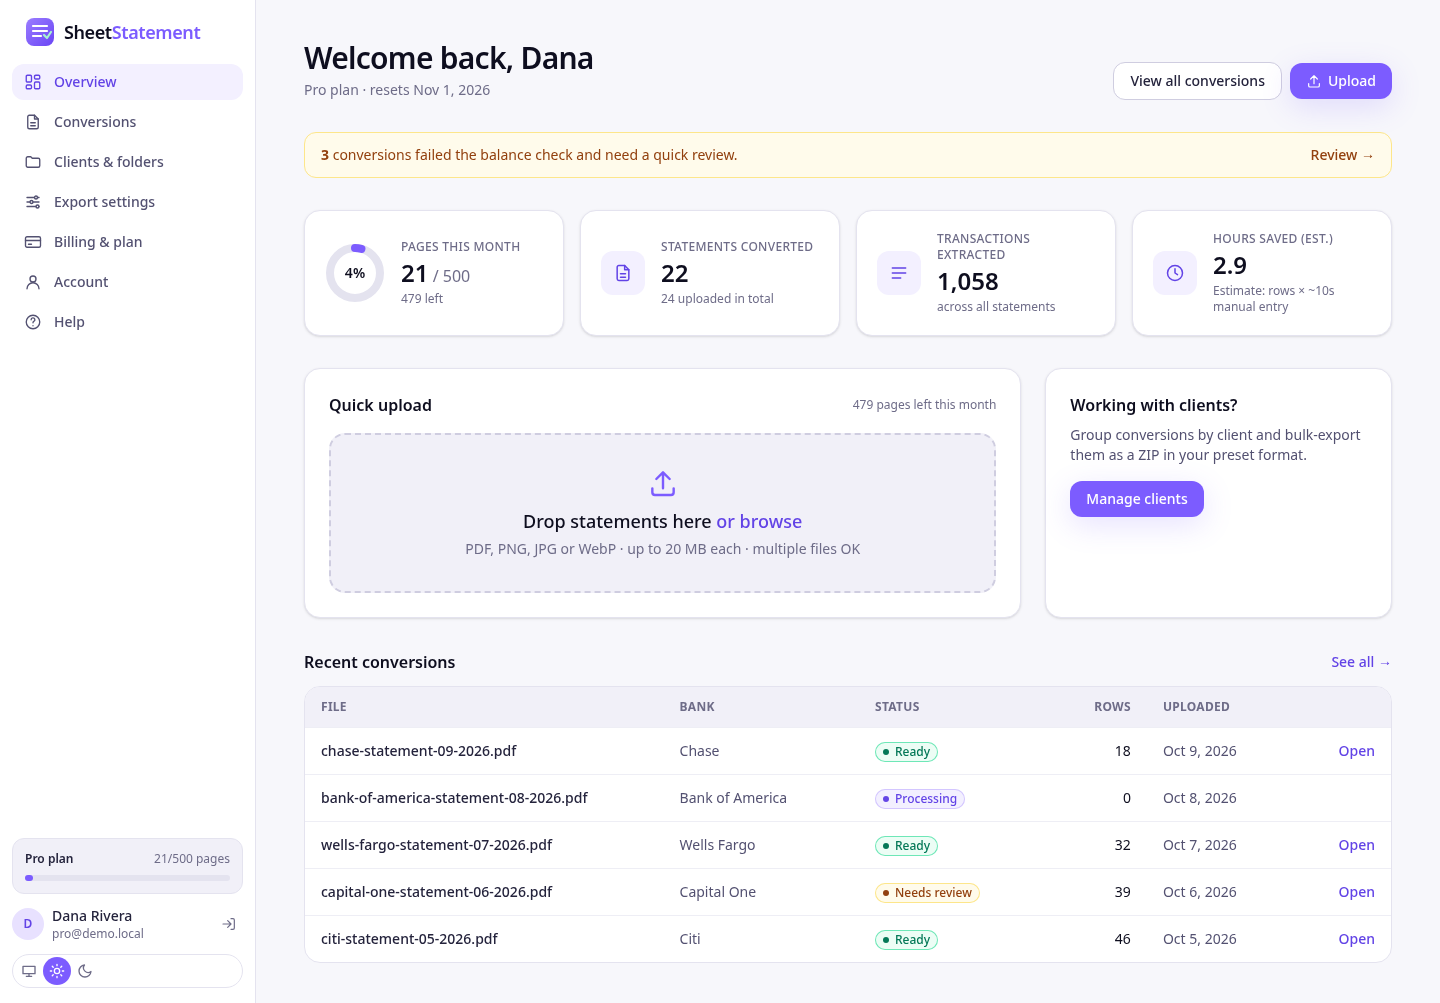The width and height of the screenshot is (1440, 1003).
Task: Click the ROWS column header
Action: point(1112,707)
